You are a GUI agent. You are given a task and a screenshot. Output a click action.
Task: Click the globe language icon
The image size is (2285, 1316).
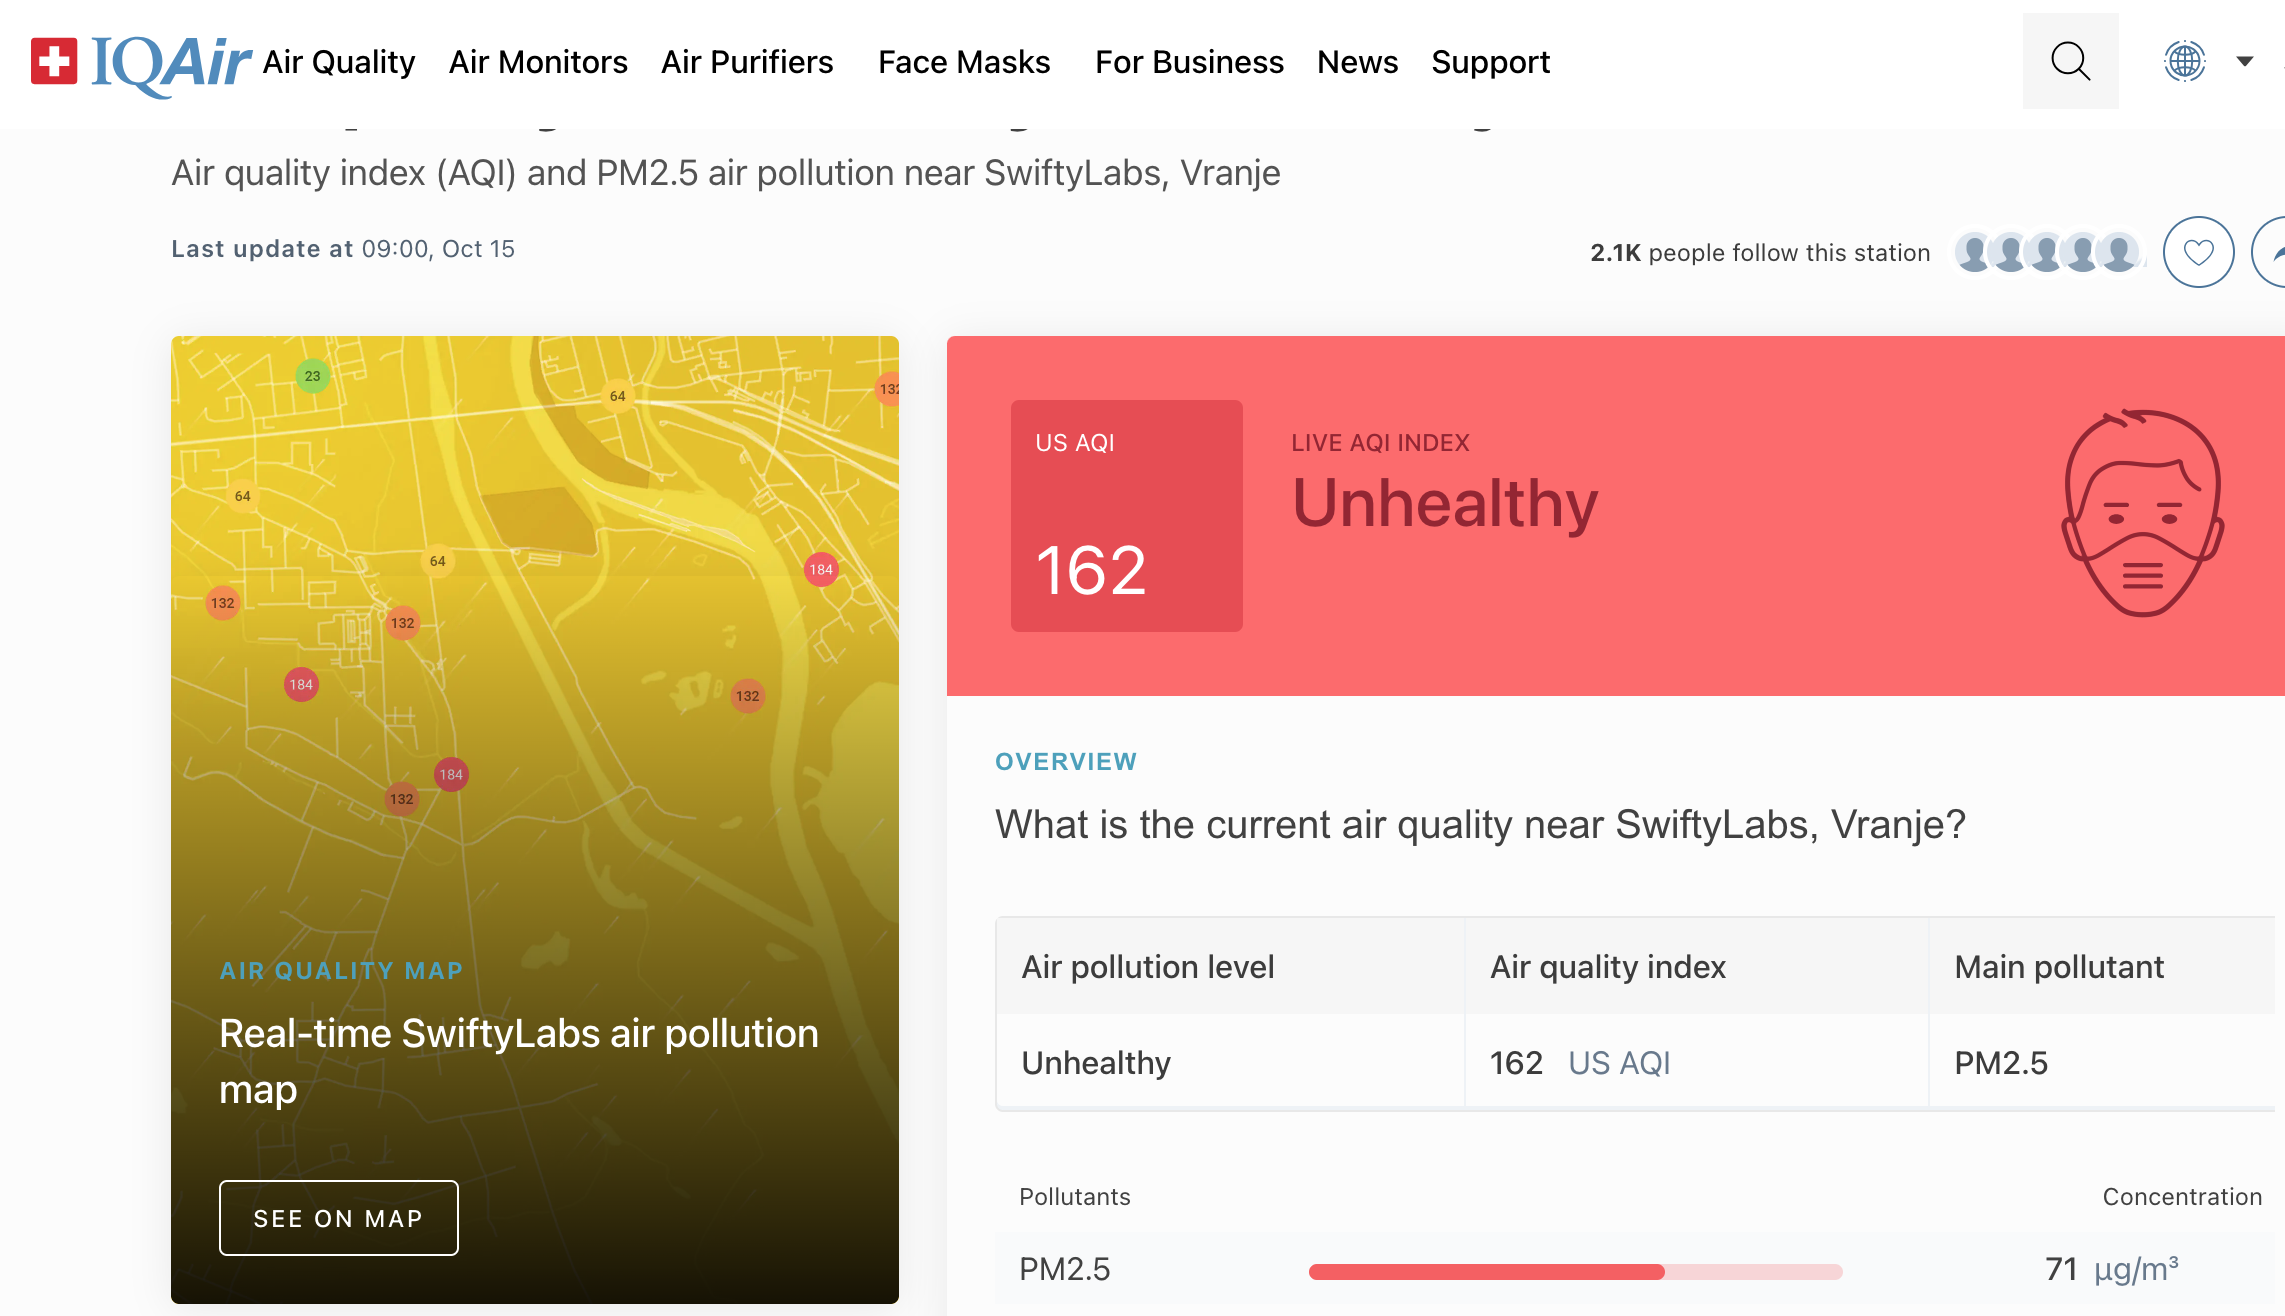coord(2185,62)
